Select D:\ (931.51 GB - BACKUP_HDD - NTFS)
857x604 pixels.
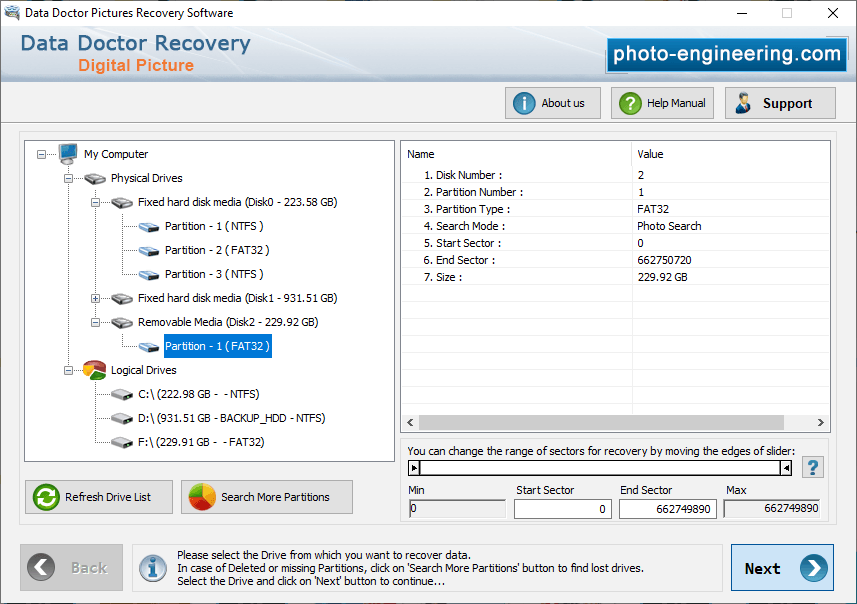232,418
